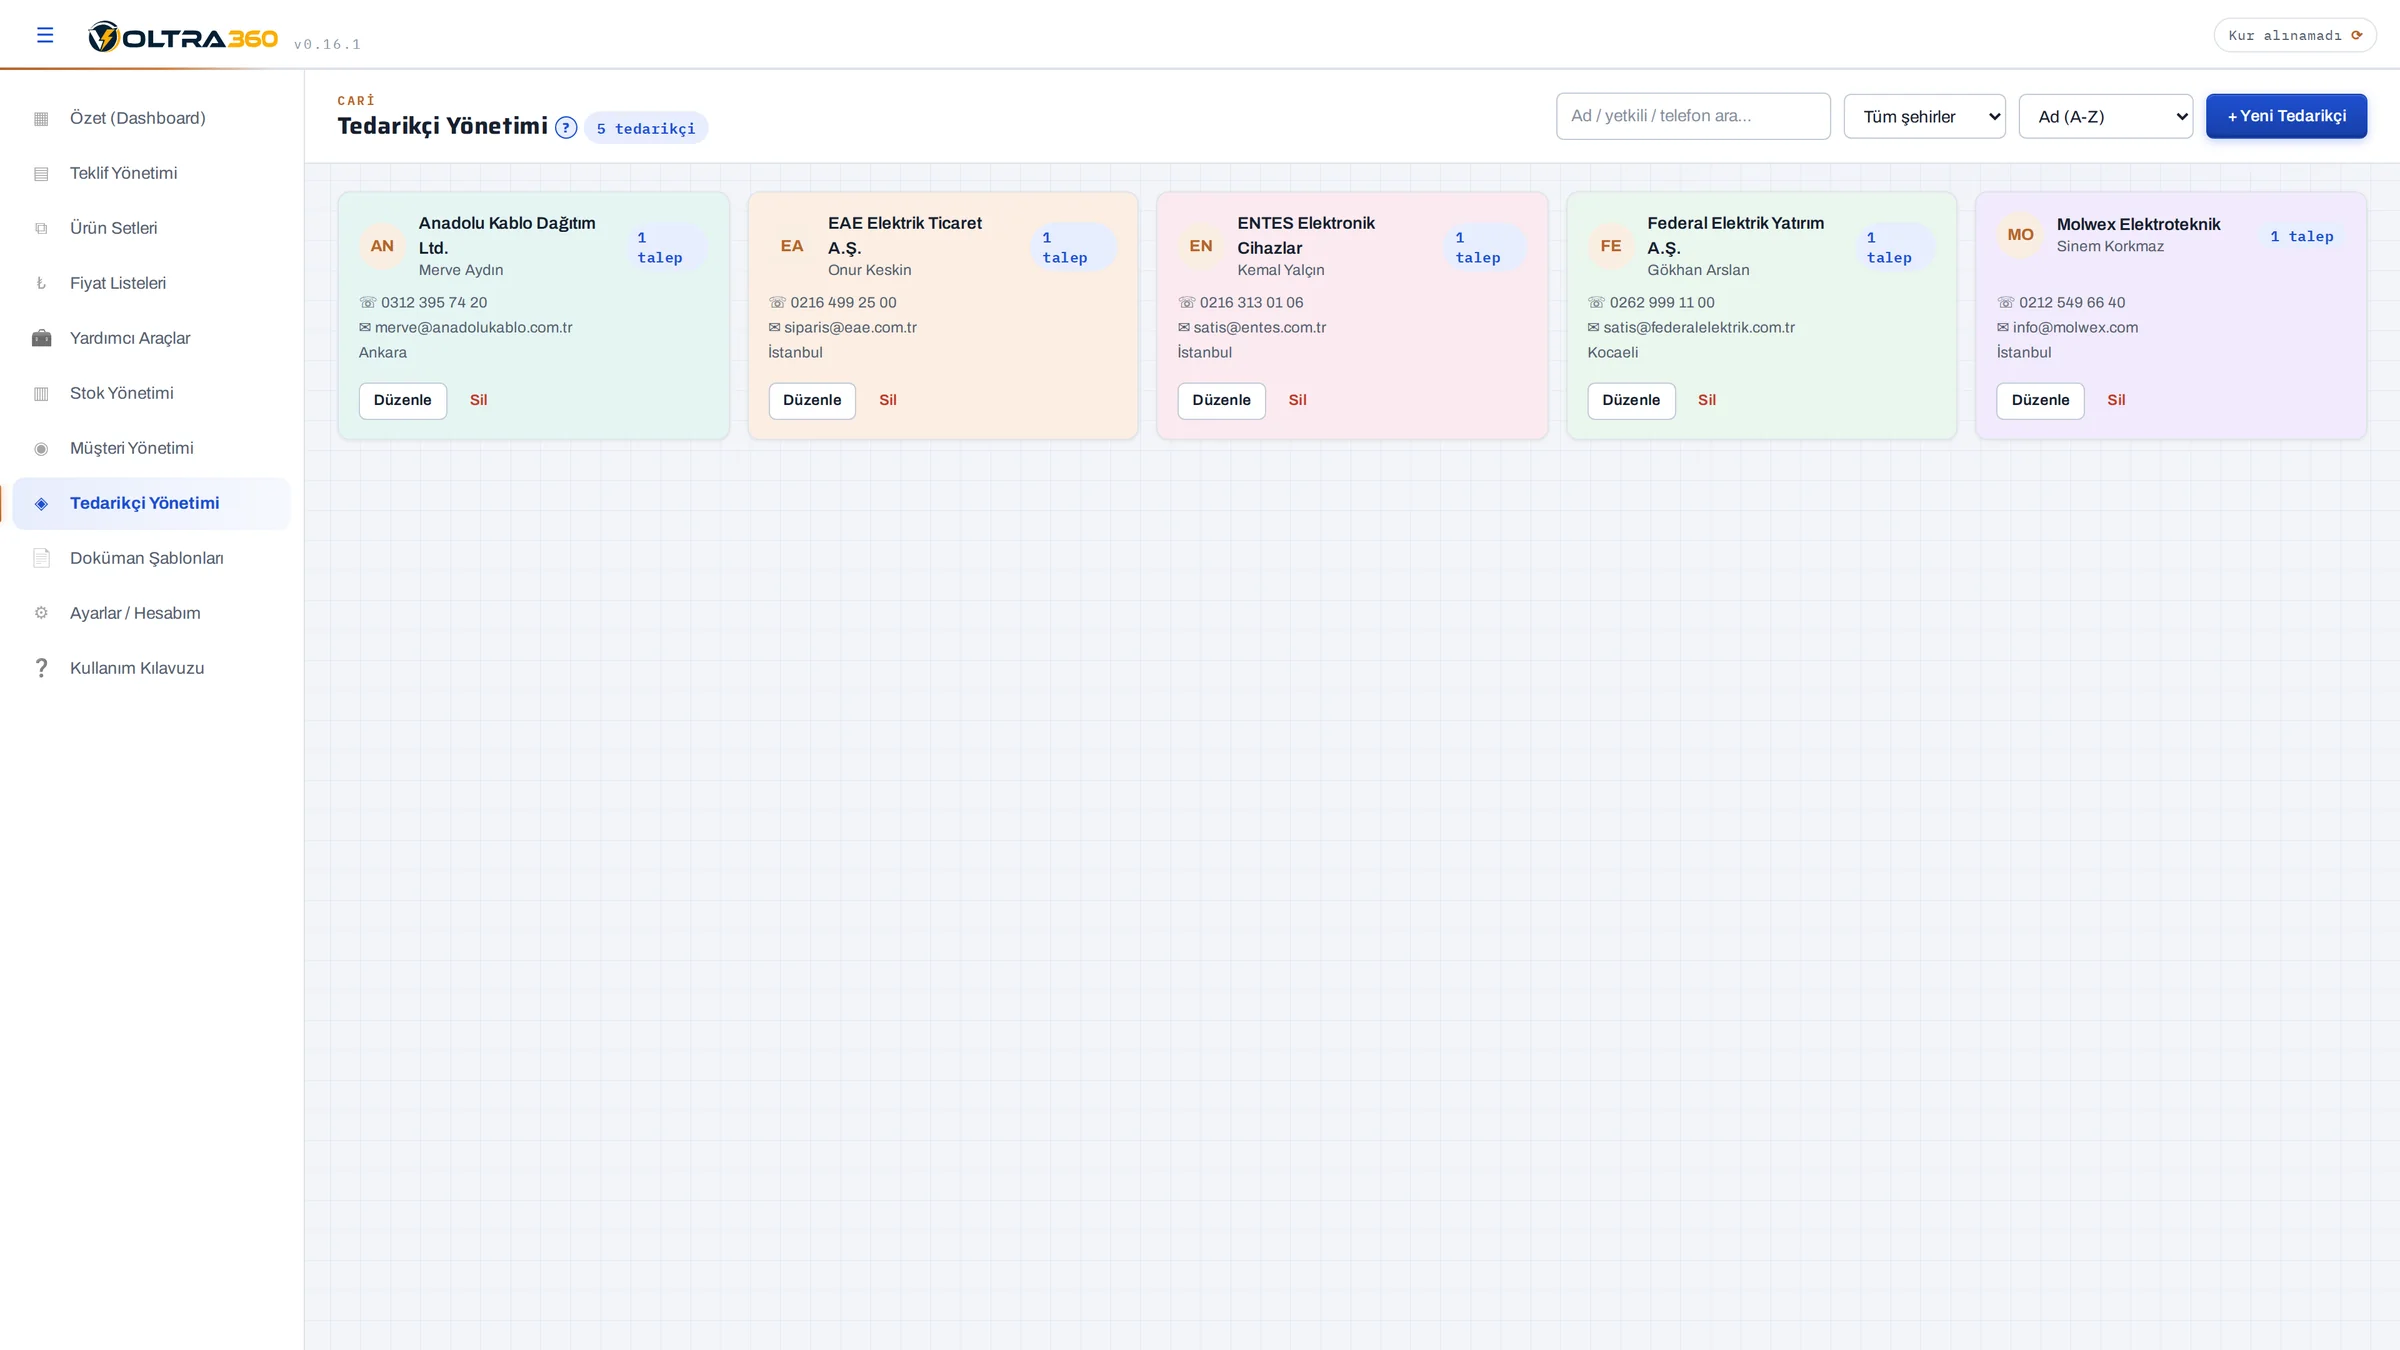This screenshot has width=2400, height=1350.
Task: Click the Fiyat Listeleri lira icon
Action: (41, 284)
